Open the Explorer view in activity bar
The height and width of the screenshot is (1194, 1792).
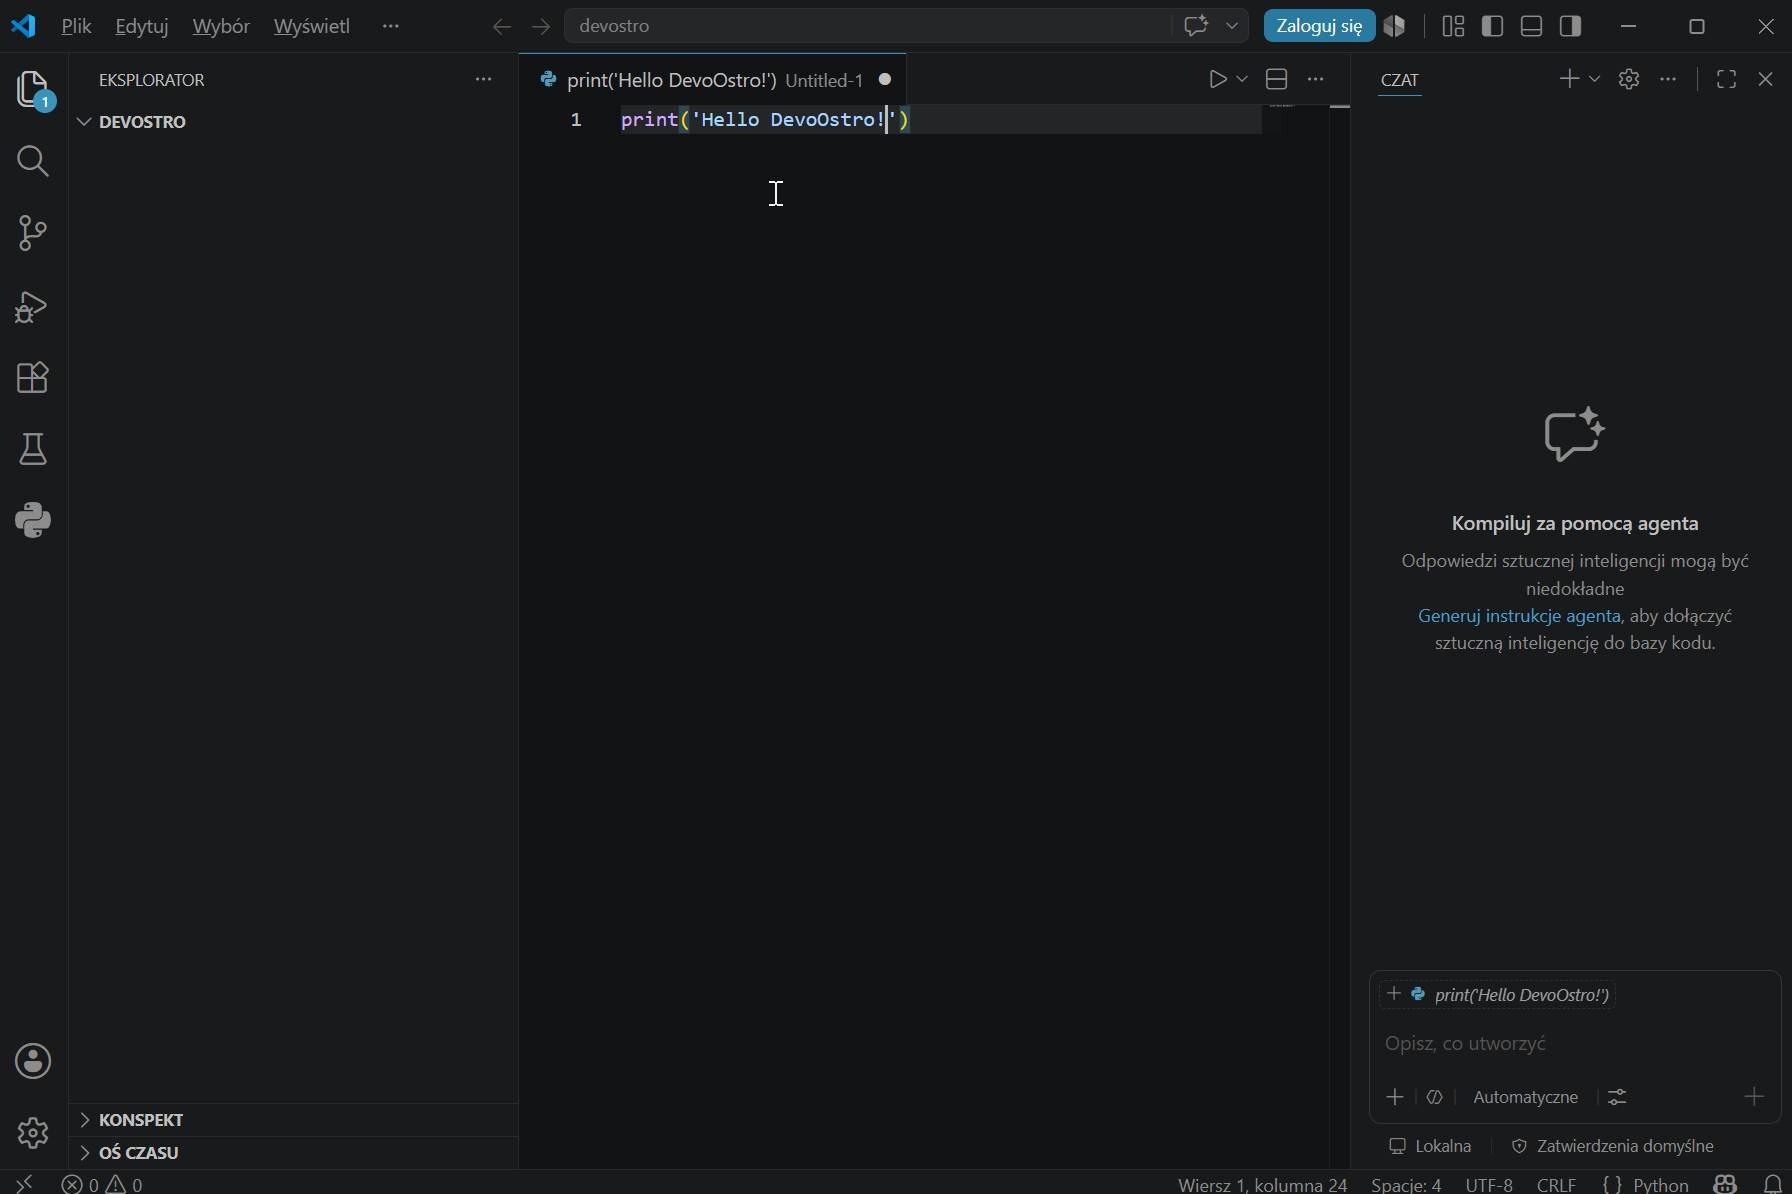tap(33, 90)
